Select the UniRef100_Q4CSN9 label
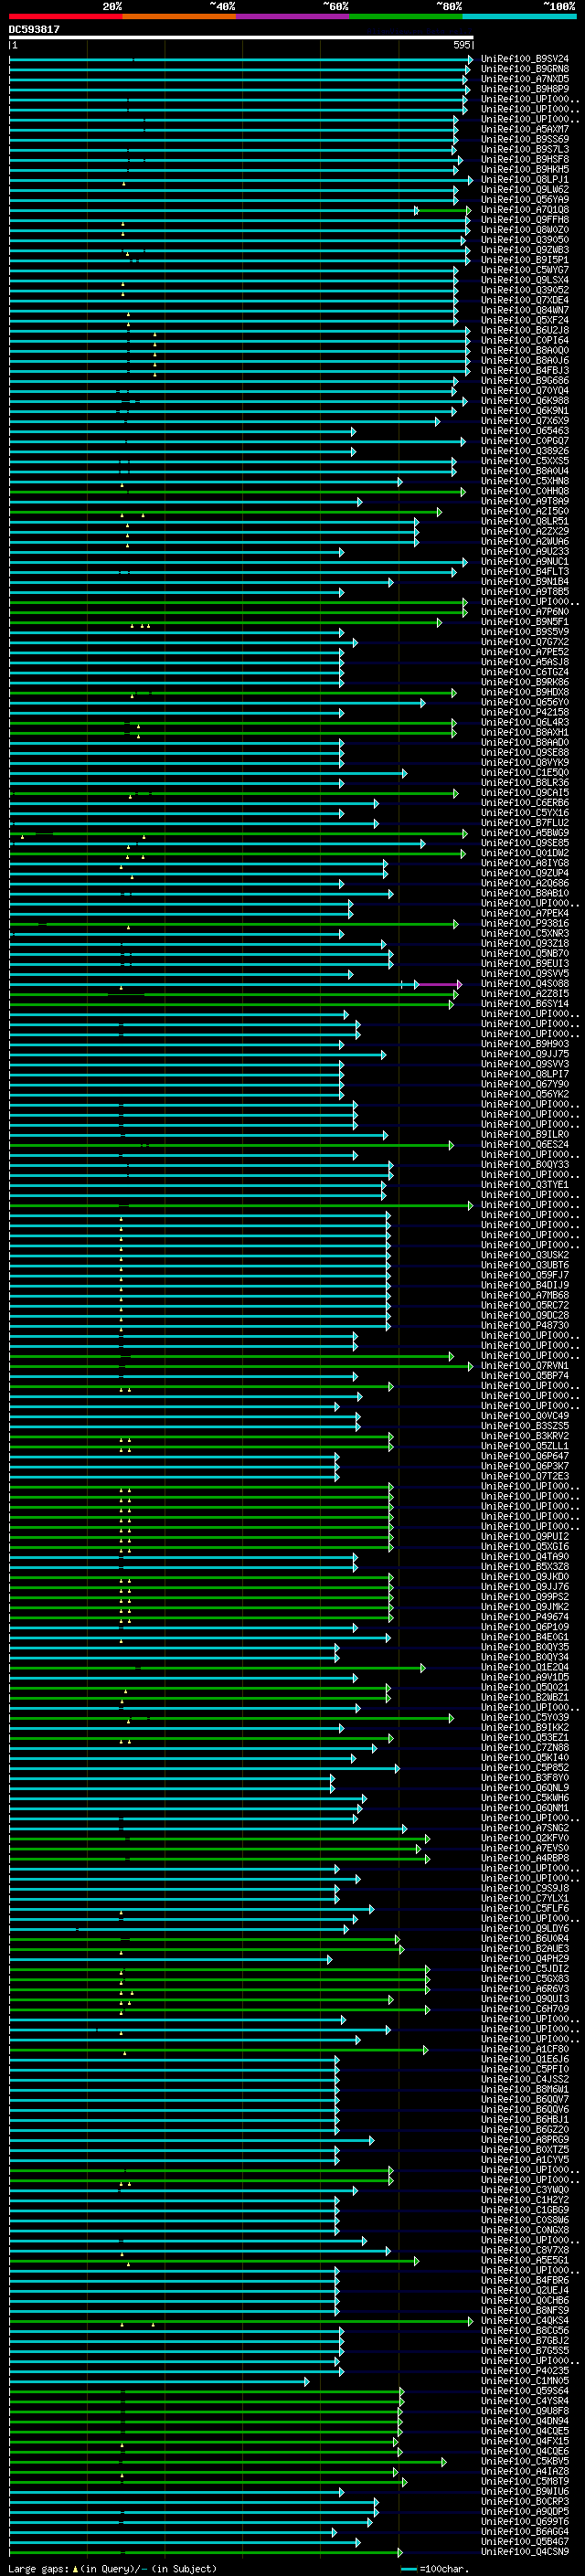The image size is (585, 2576). (525, 2552)
